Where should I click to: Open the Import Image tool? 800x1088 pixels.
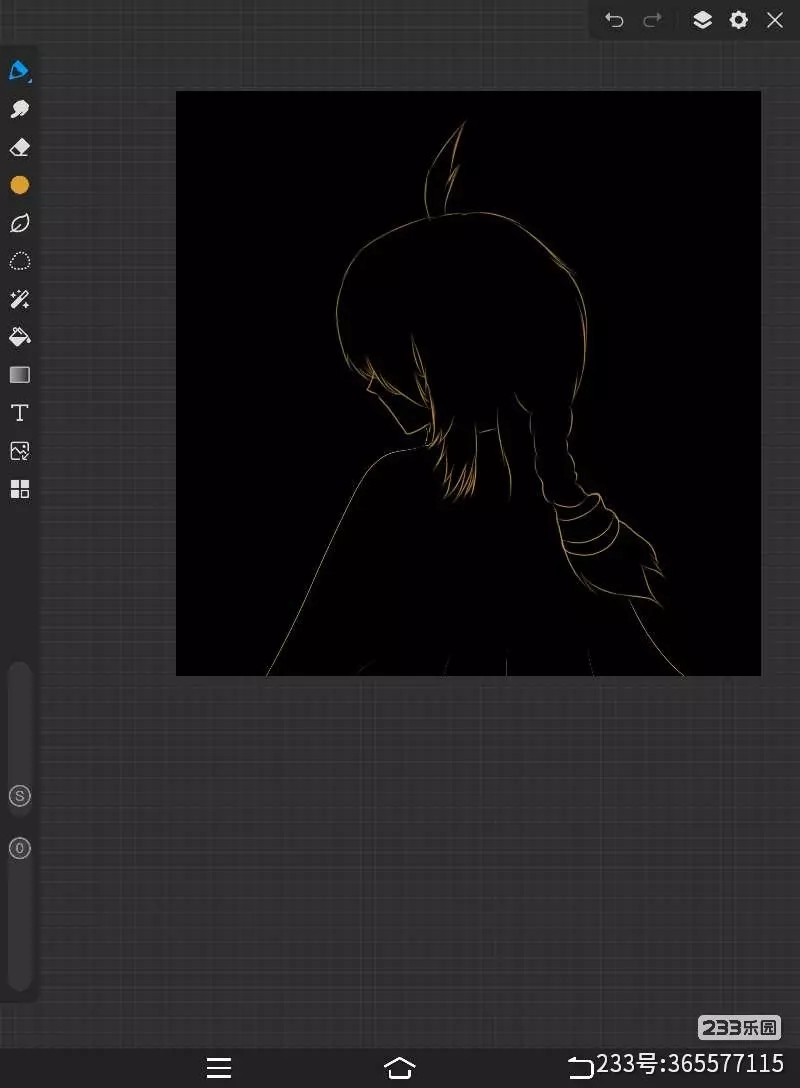(19, 451)
